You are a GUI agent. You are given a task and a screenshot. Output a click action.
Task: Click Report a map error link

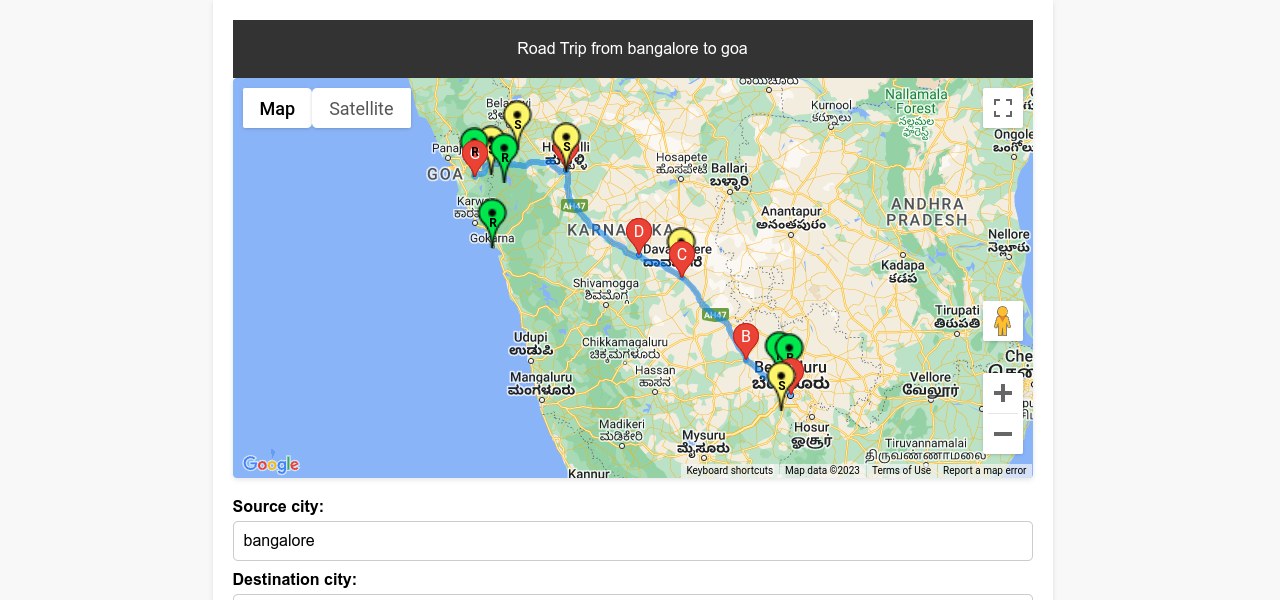pos(984,471)
